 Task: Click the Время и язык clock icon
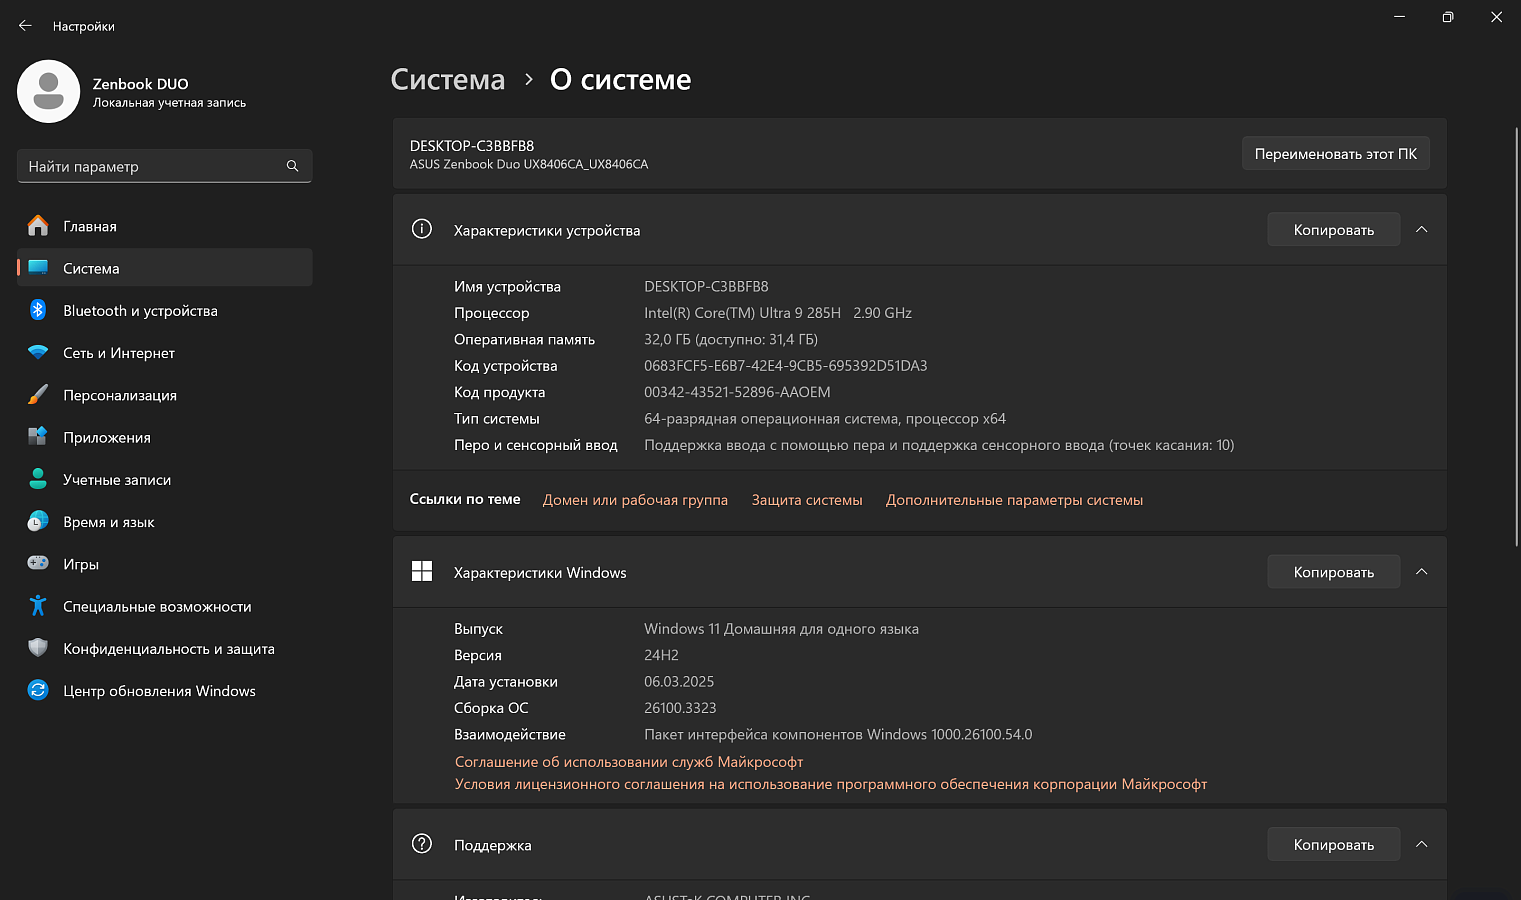(38, 522)
